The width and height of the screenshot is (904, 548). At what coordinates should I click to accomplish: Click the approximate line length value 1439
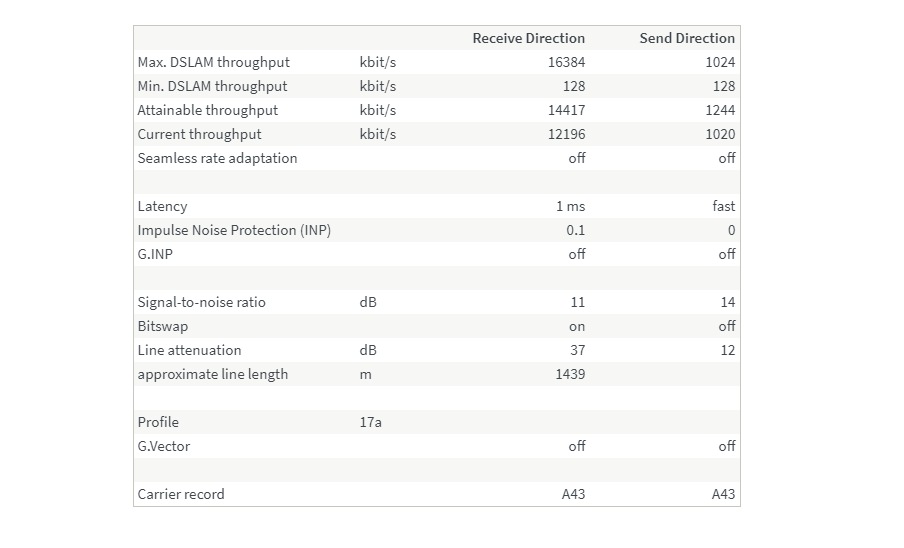pos(570,375)
